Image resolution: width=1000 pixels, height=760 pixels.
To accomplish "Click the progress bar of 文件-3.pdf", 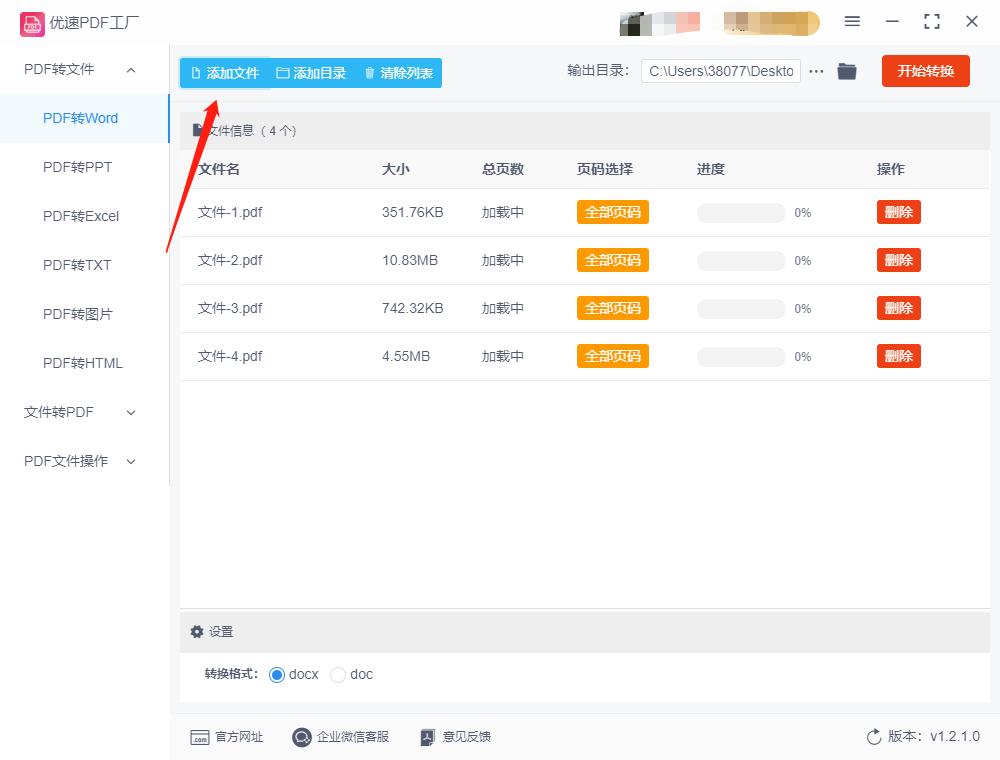I will pos(740,308).
